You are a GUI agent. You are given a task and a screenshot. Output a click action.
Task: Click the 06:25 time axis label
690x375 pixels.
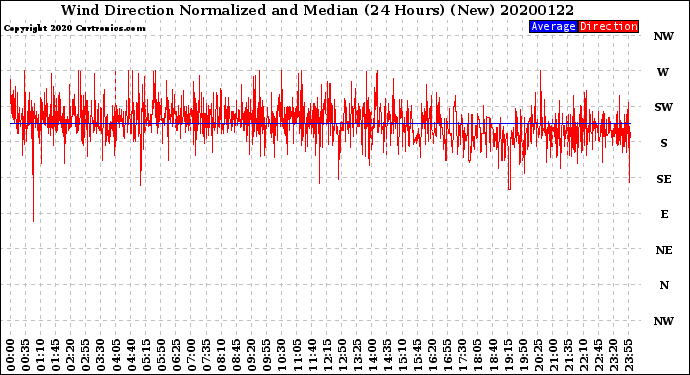[x=176, y=355]
